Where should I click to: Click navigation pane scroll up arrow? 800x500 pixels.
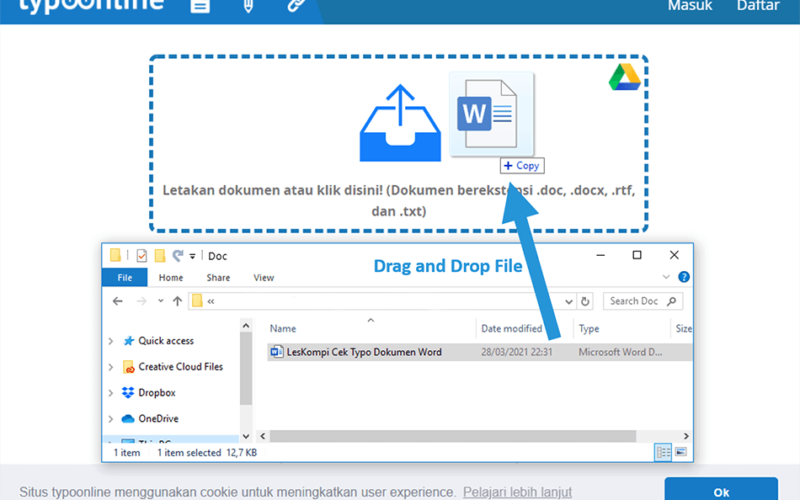[246, 326]
